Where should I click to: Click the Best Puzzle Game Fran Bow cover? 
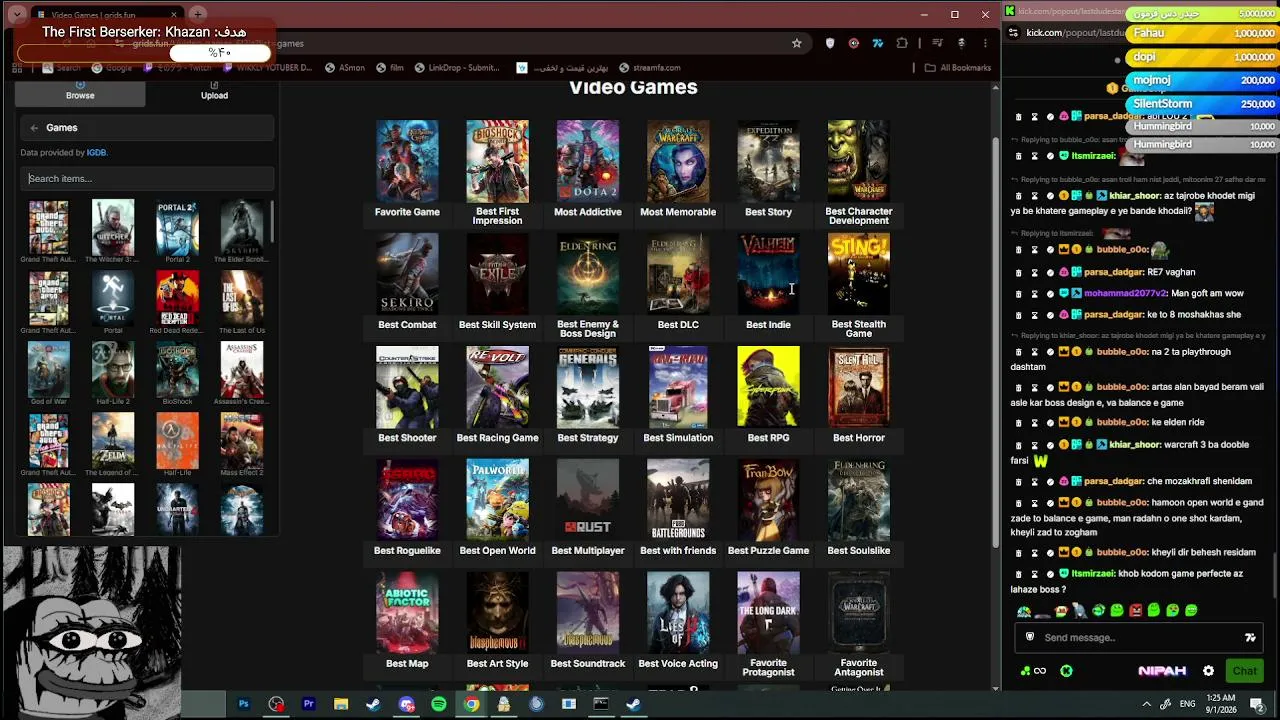pyautogui.click(x=768, y=500)
